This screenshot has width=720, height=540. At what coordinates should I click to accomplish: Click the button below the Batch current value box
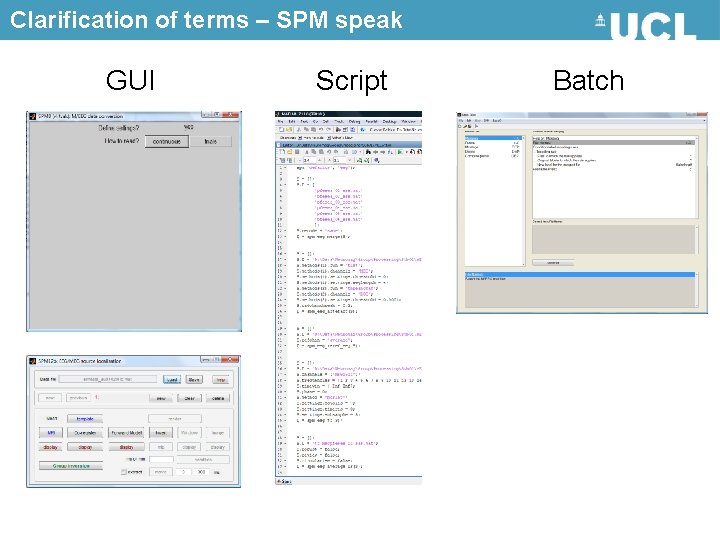[553, 263]
